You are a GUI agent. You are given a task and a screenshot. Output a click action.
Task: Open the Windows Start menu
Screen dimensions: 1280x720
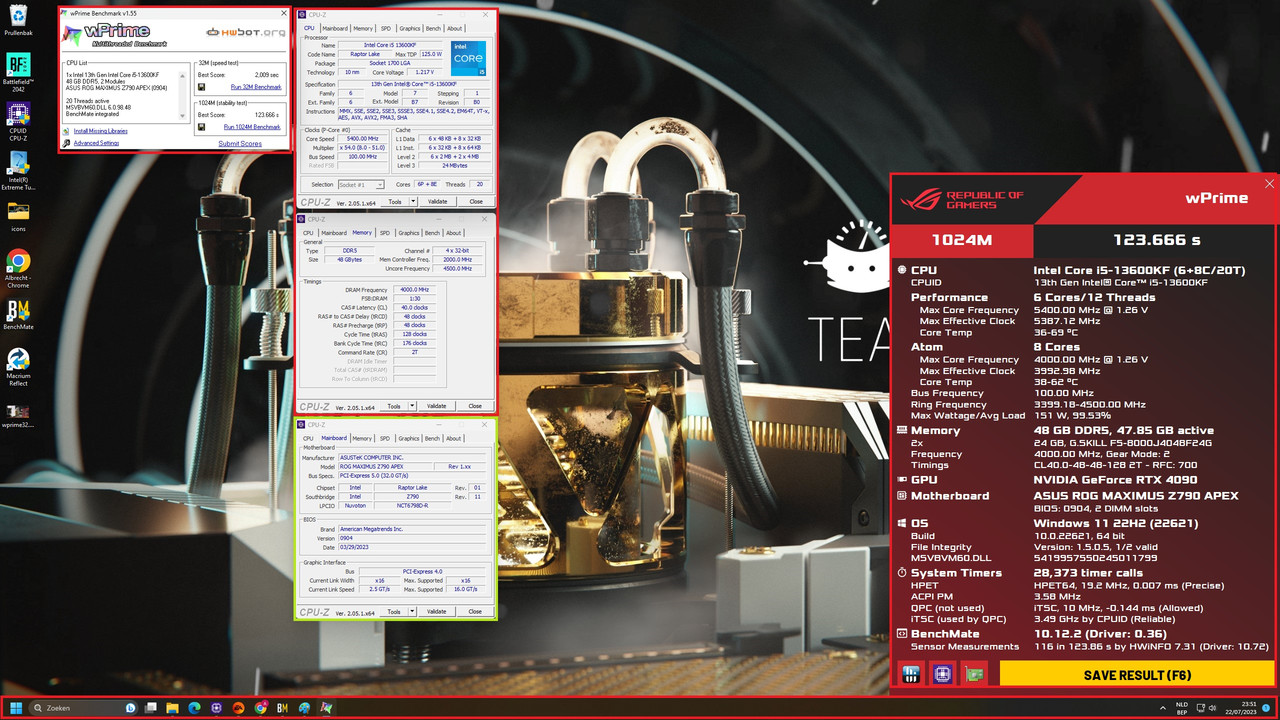click(17, 708)
